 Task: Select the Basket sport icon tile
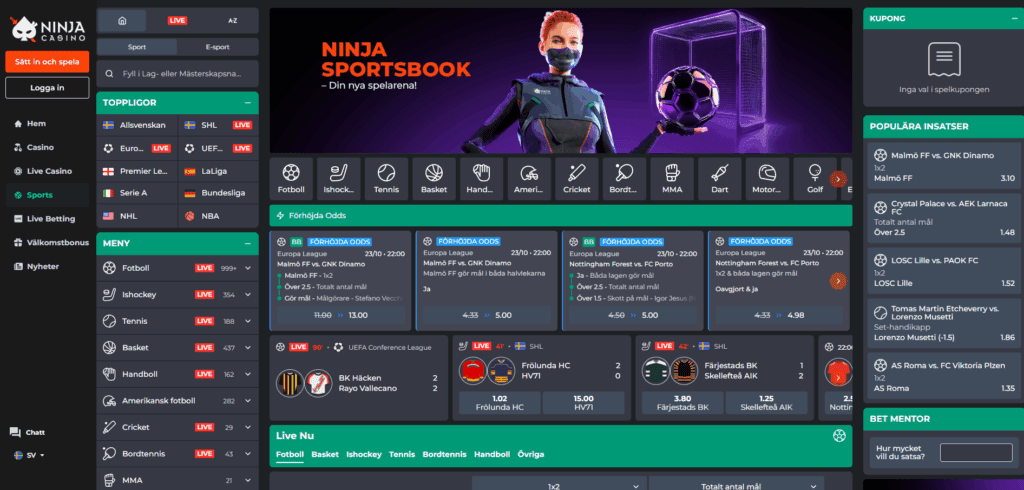click(x=434, y=178)
